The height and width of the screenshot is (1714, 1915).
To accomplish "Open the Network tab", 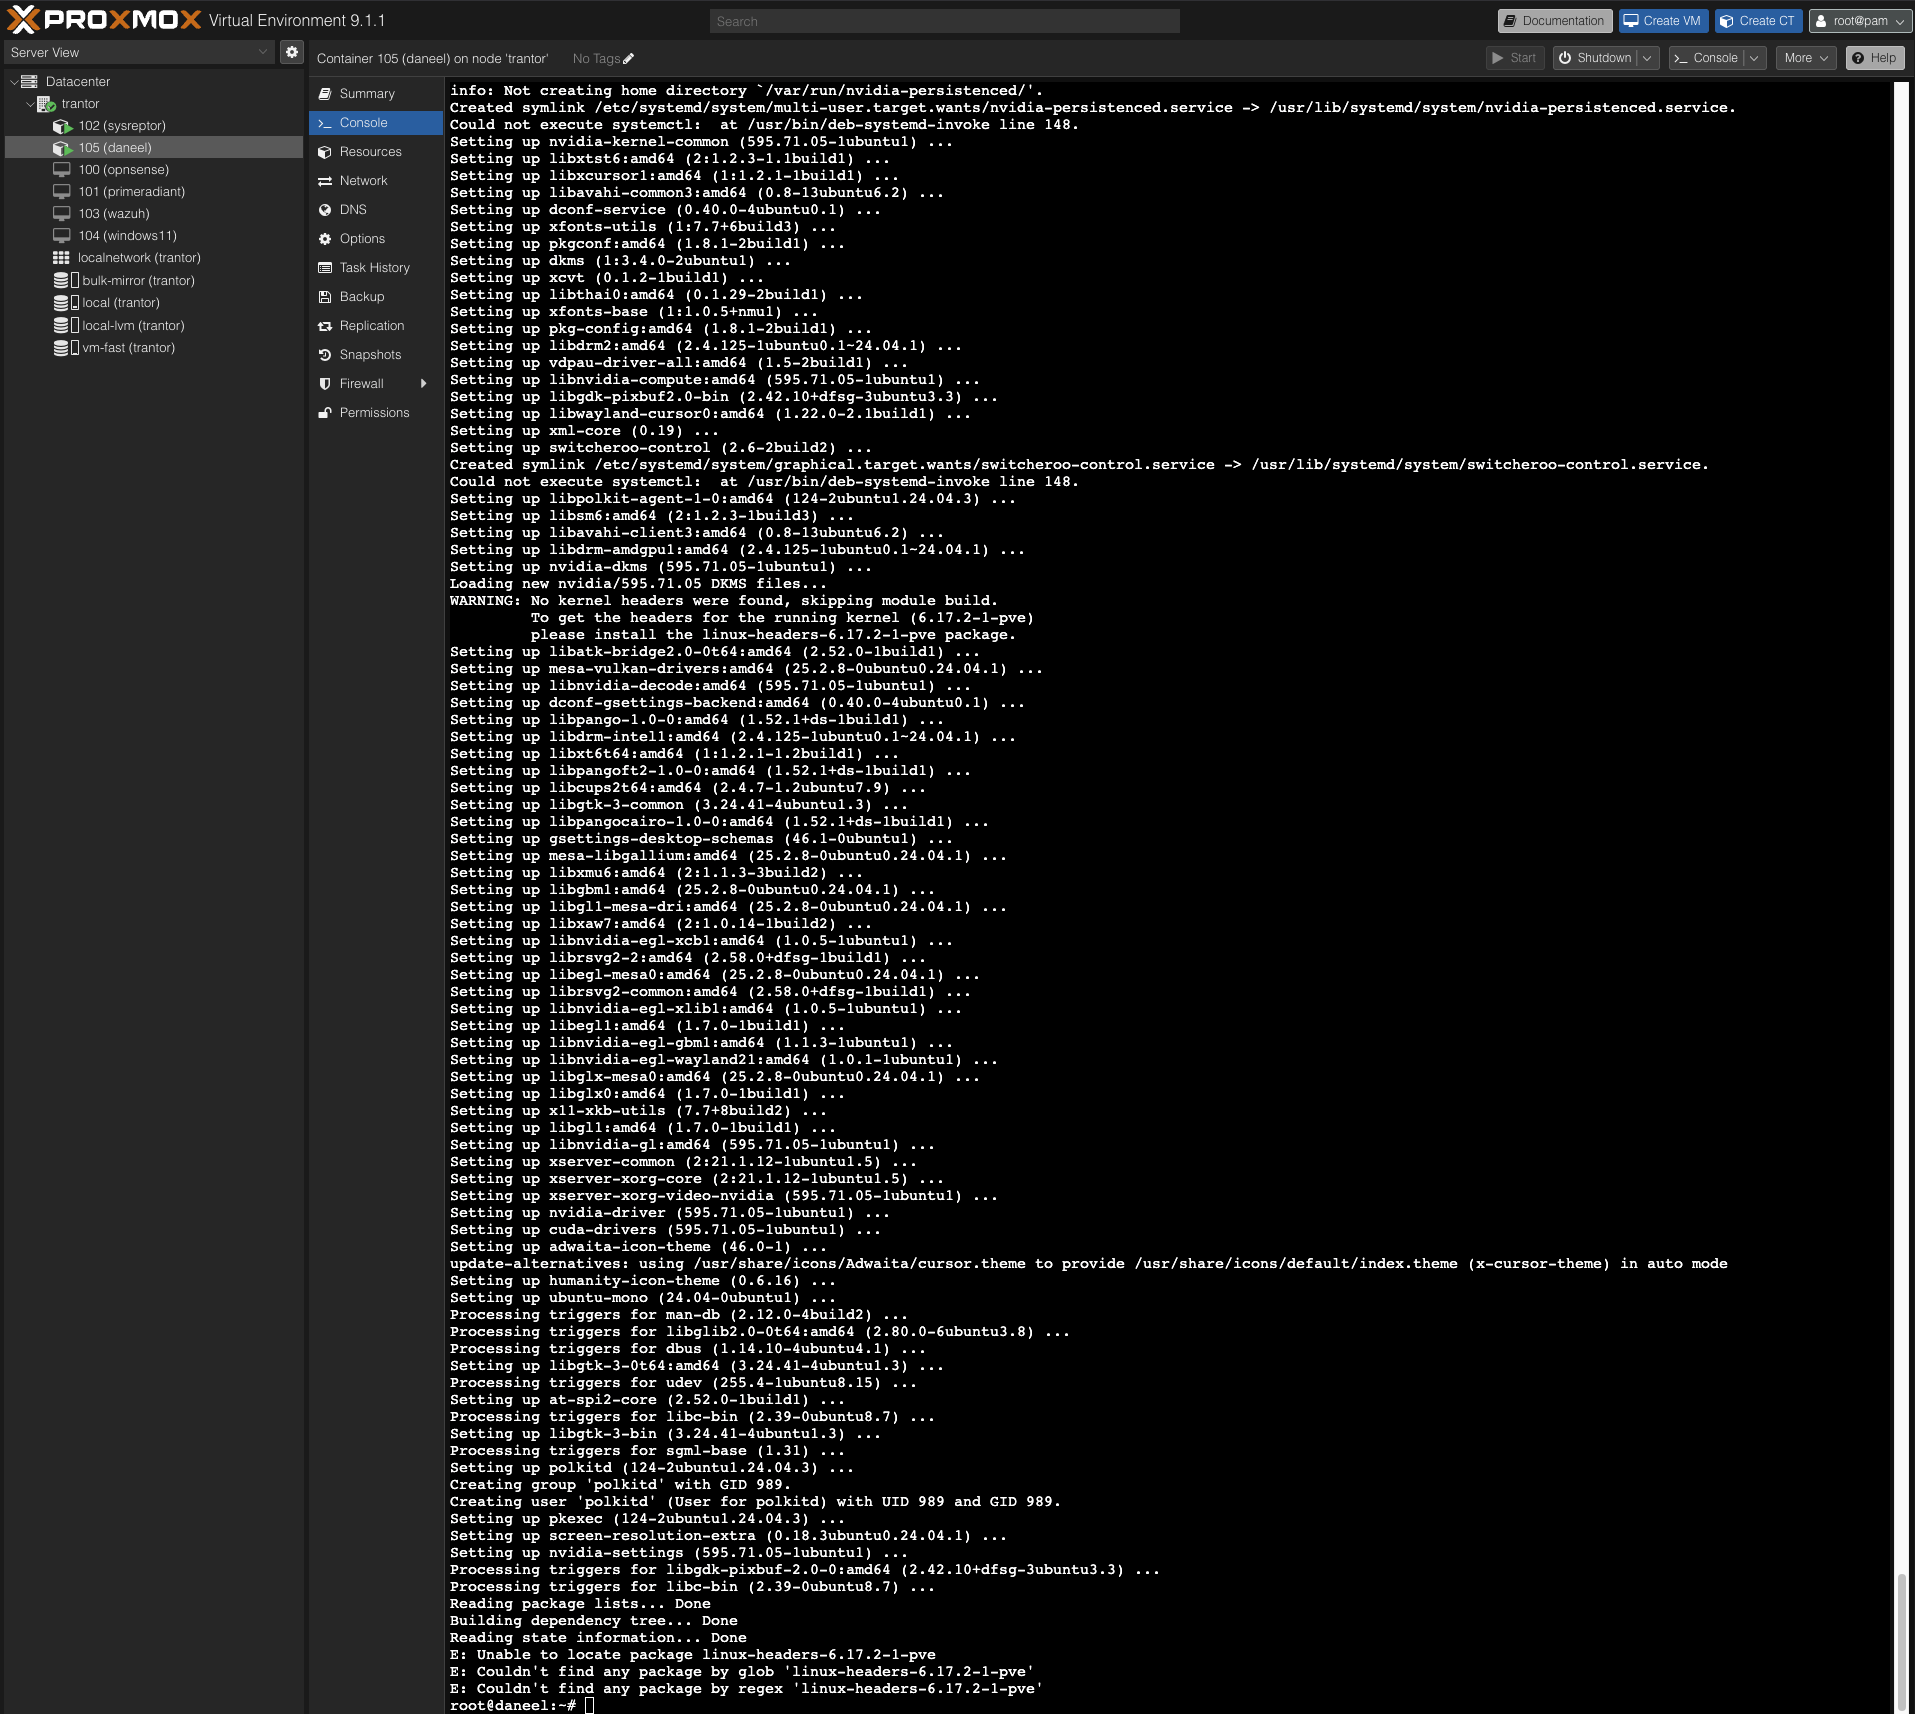I will (x=376, y=181).
